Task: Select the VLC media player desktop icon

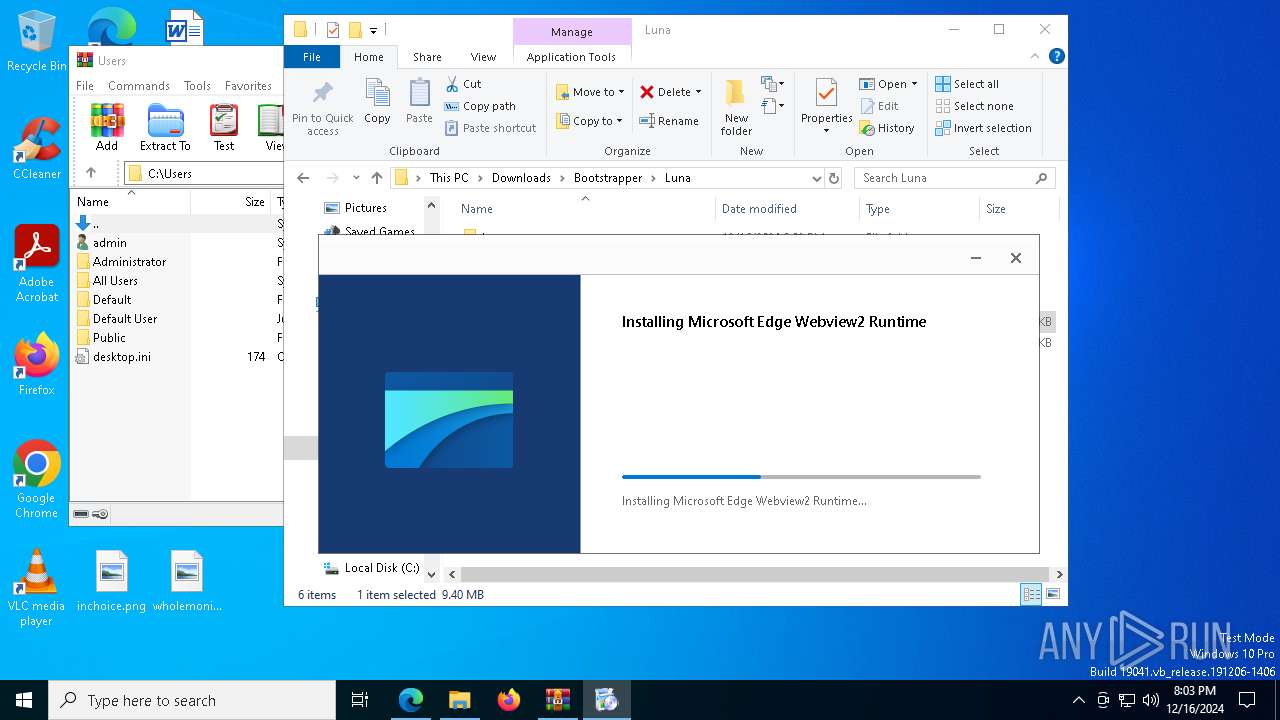Action: [36, 589]
